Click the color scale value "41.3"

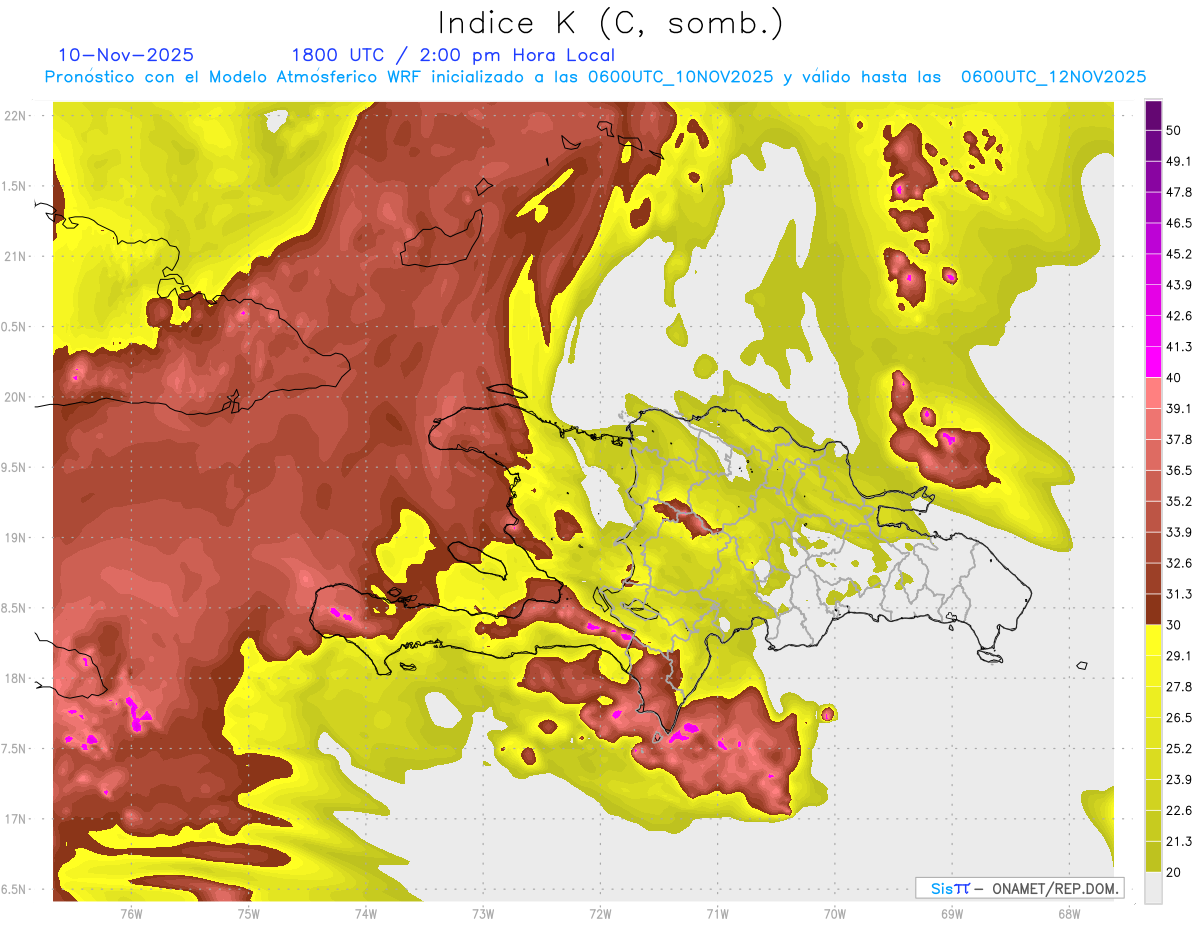point(1178,347)
